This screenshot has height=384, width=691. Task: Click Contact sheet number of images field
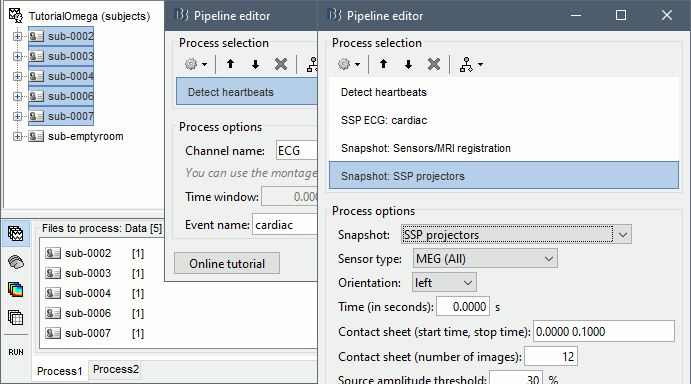551,356
